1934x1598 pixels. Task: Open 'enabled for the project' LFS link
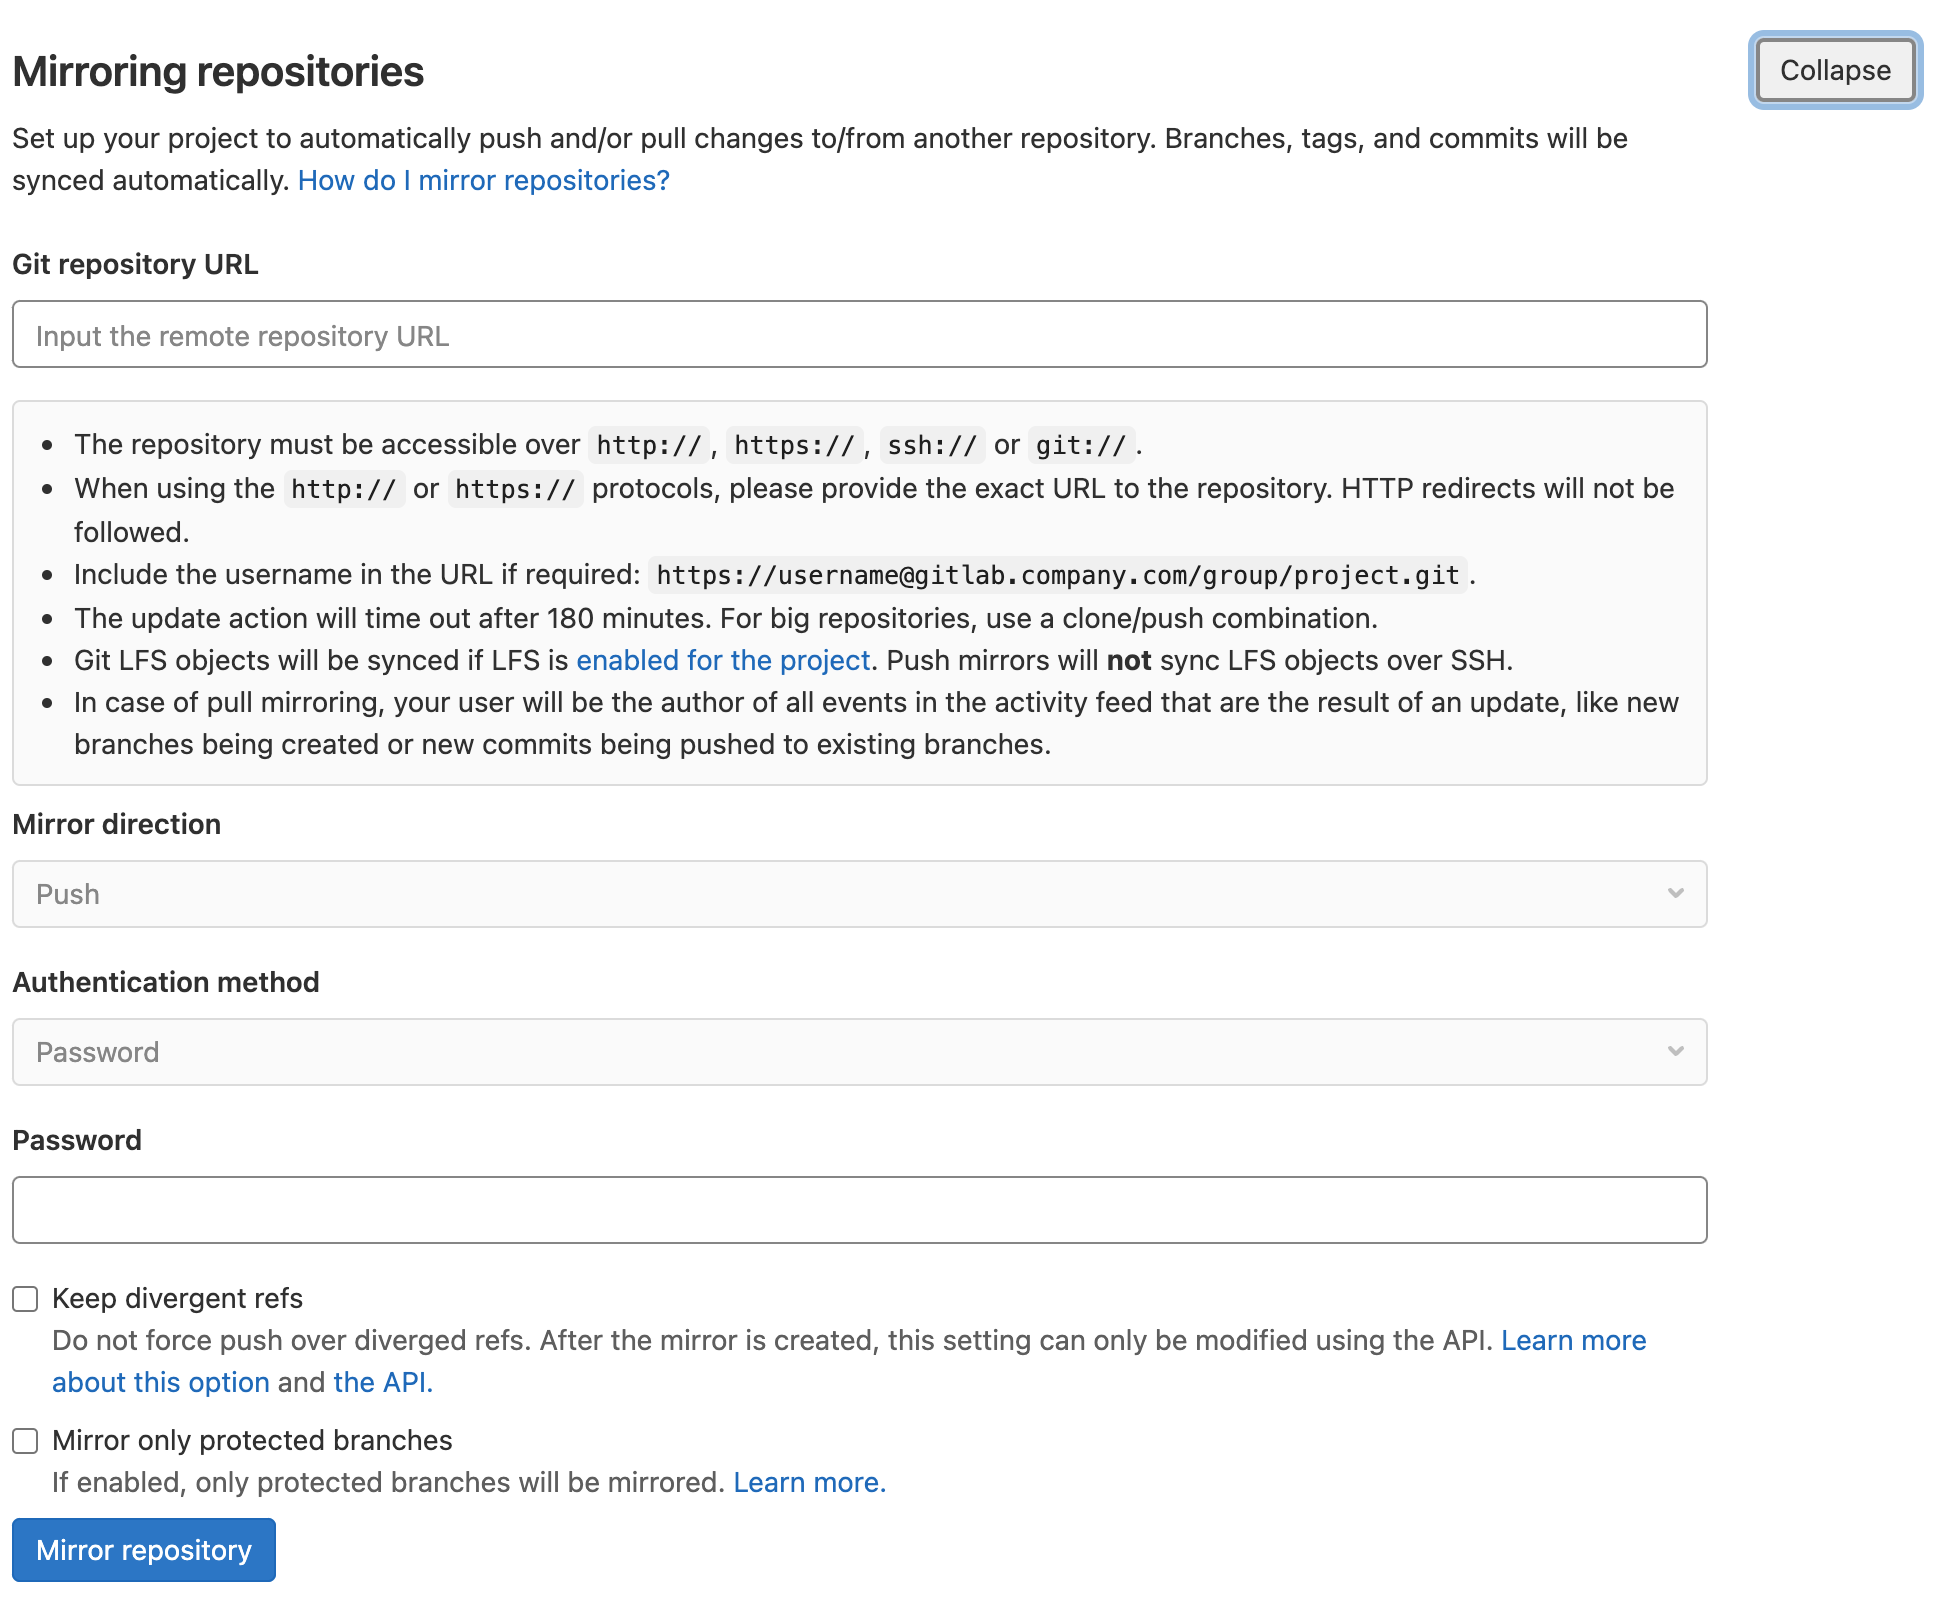[722, 661]
